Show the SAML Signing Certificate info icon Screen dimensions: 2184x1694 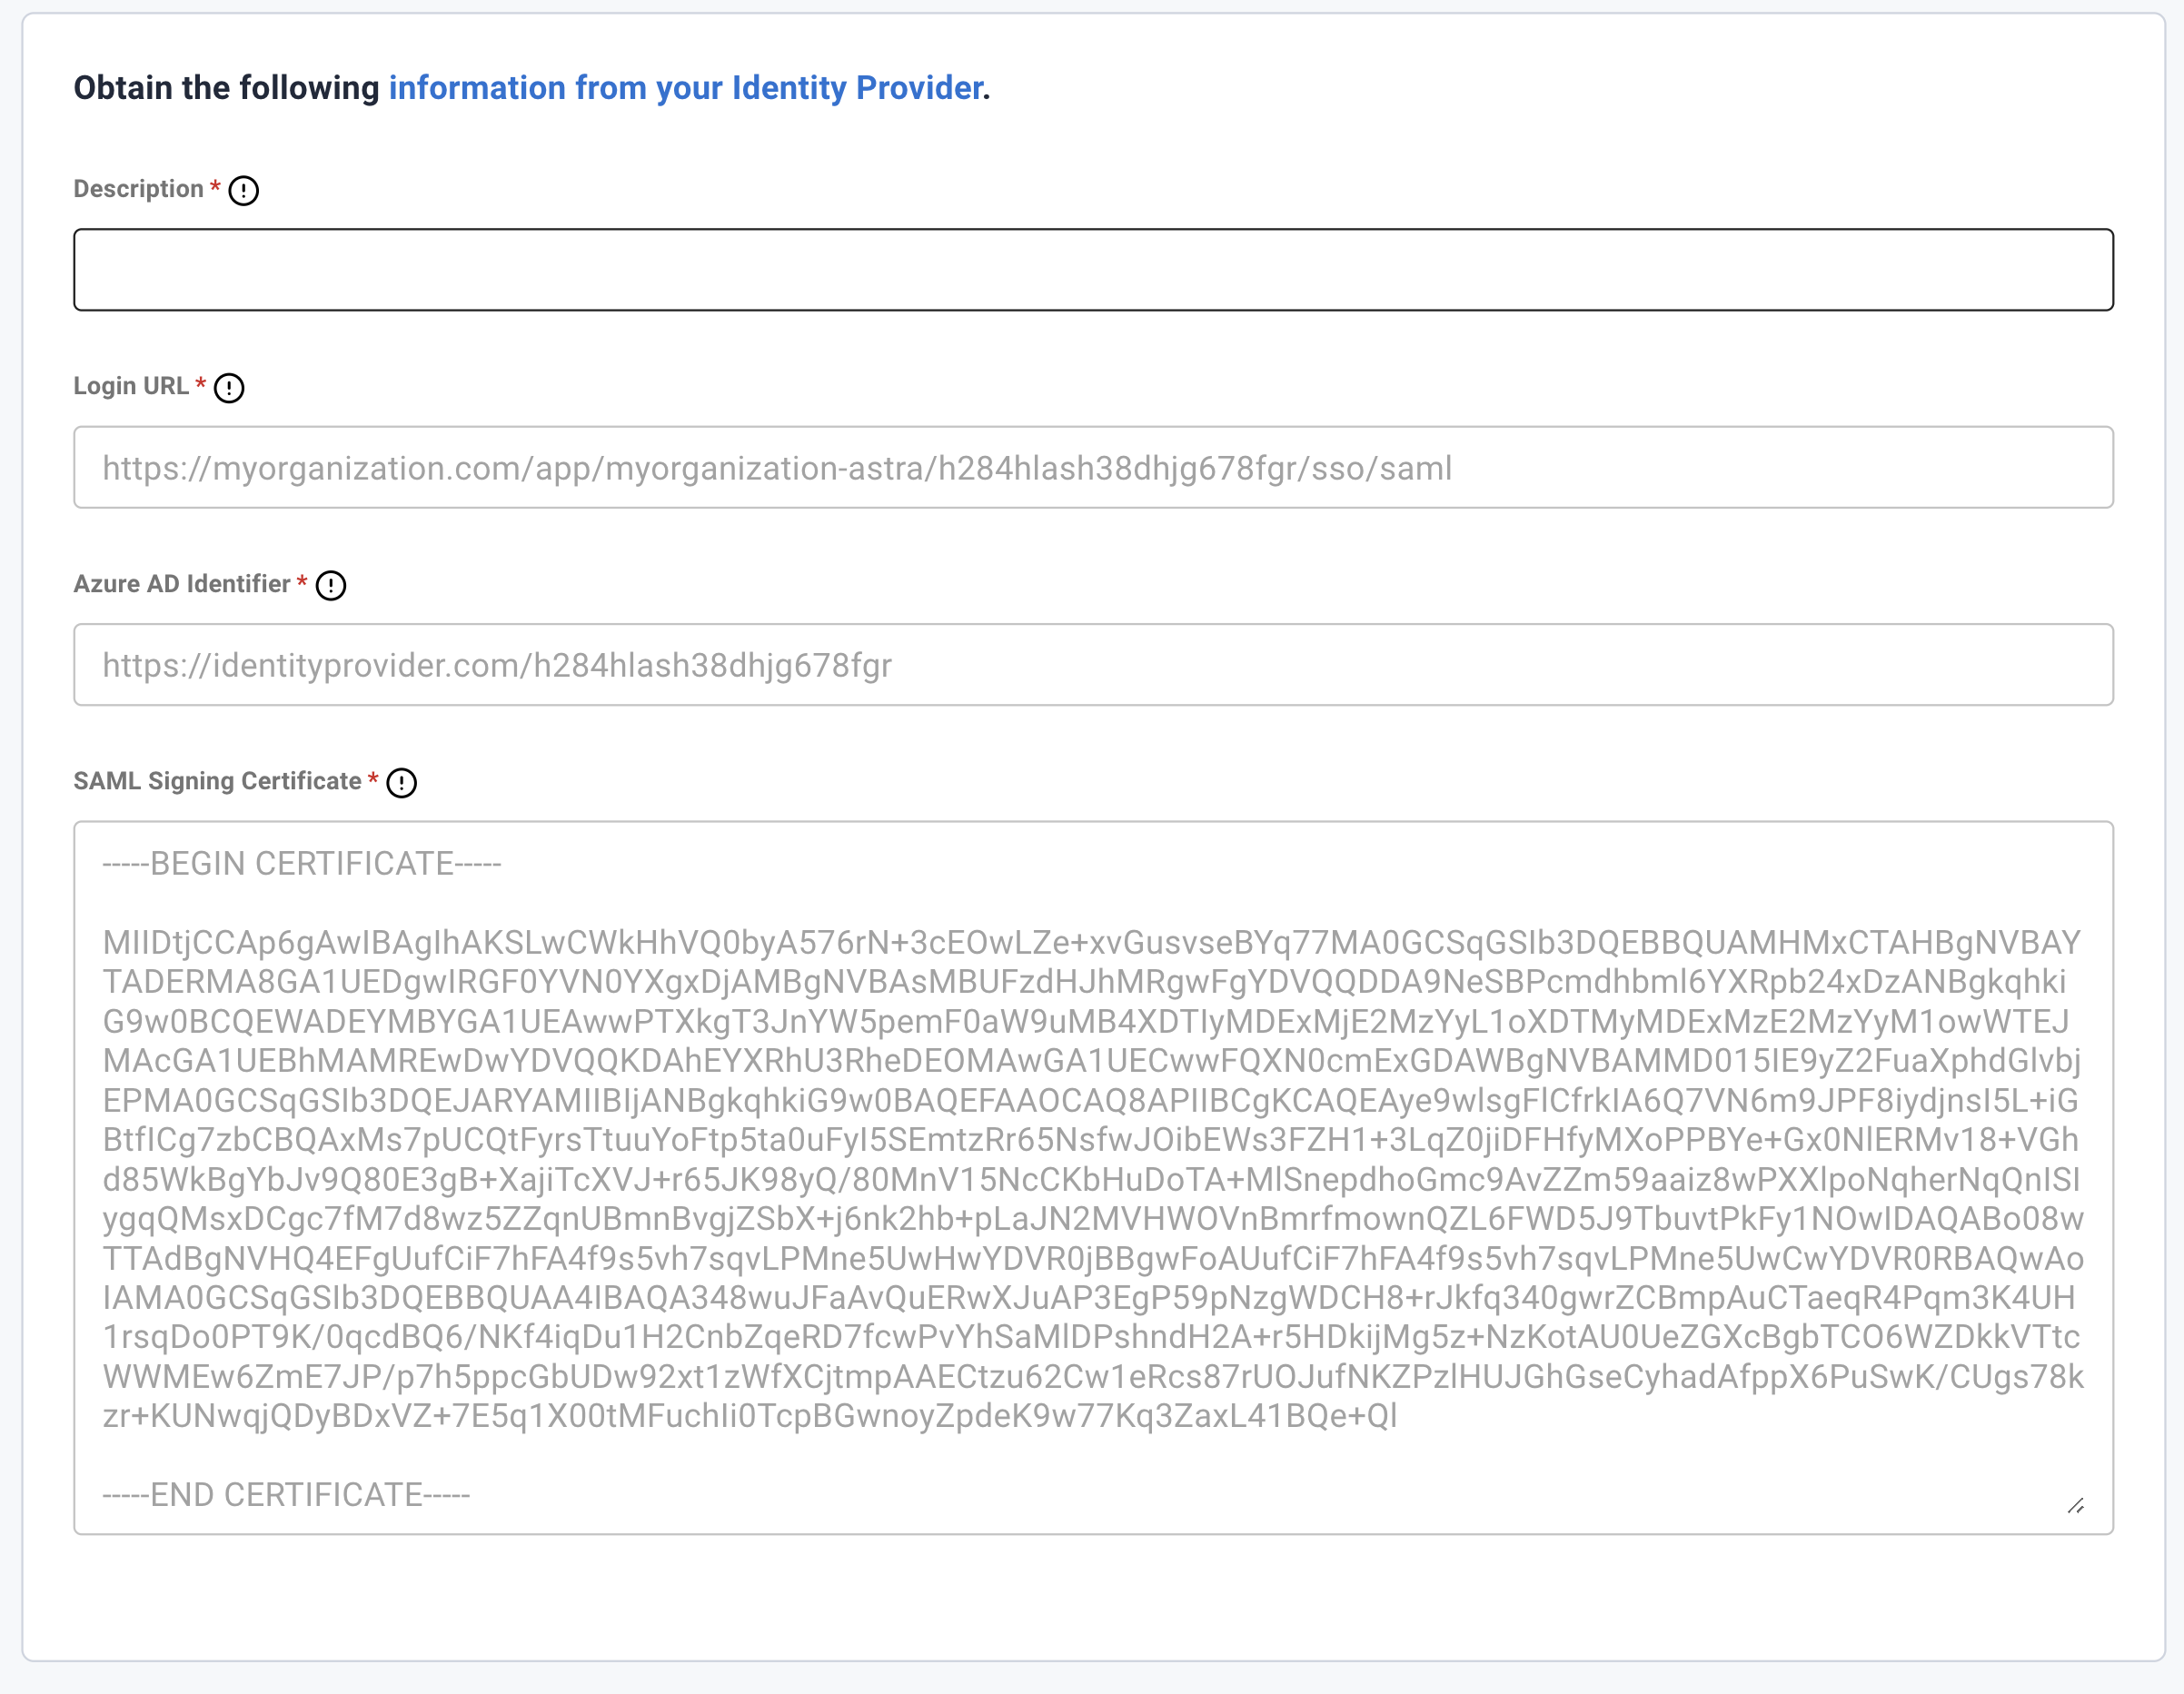(x=402, y=783)
